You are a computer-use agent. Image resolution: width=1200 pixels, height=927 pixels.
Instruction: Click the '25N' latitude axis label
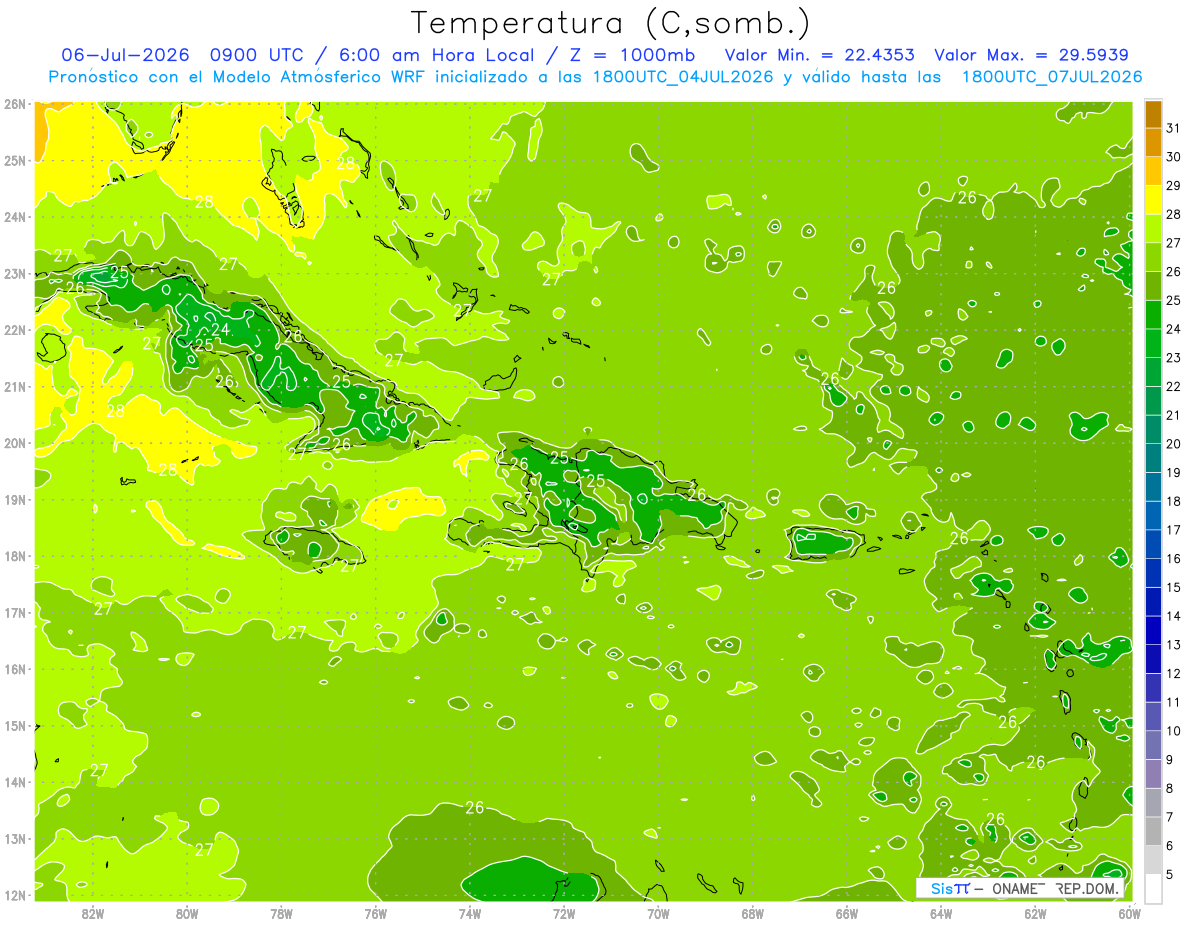click(14, 160)
